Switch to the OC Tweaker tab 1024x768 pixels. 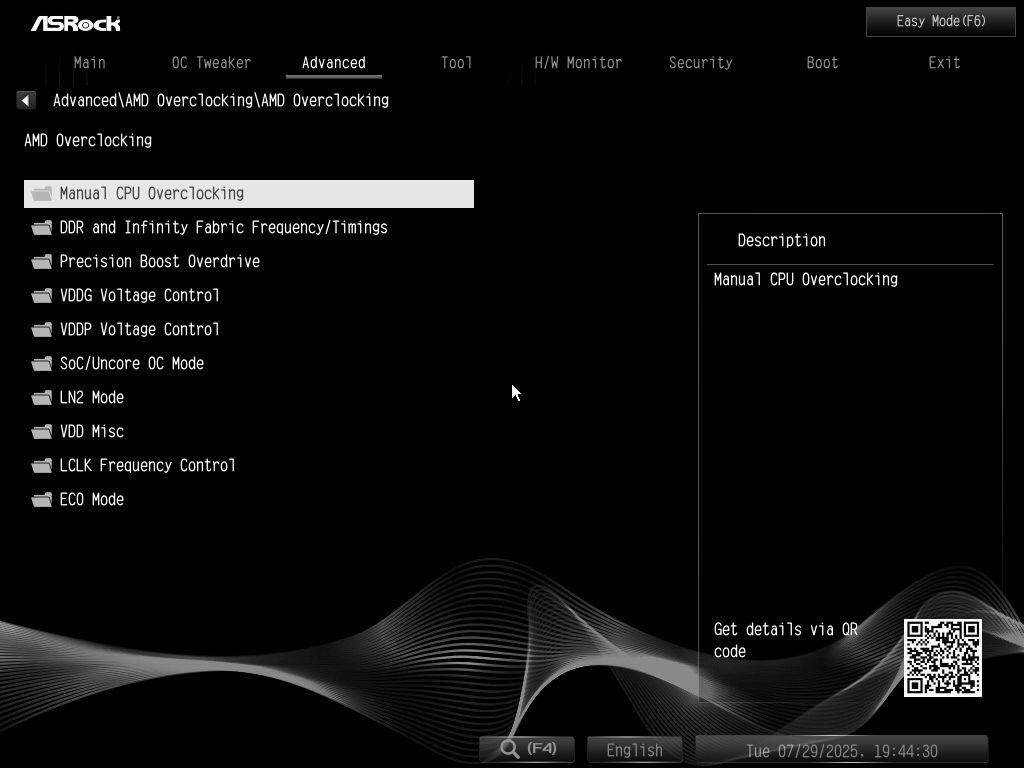pos(211,63)
